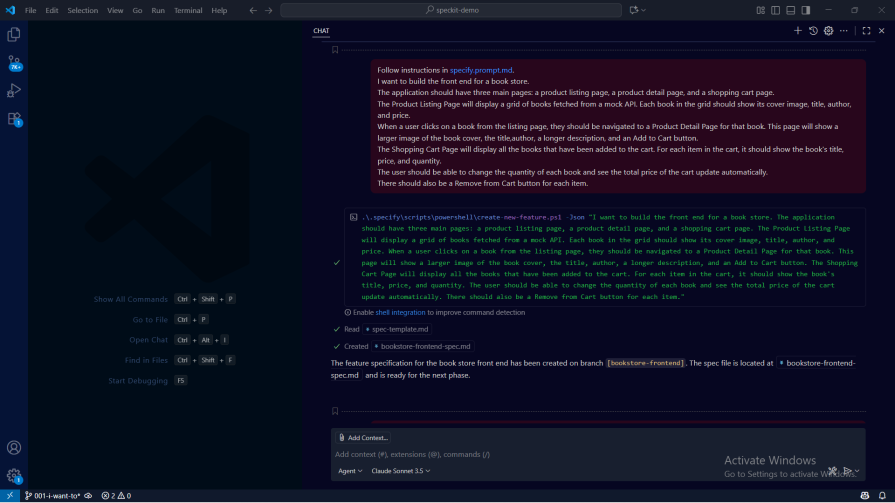895x503 pixels.
Task: Maximize the chat panel size
Action: [x=866, y=31]
